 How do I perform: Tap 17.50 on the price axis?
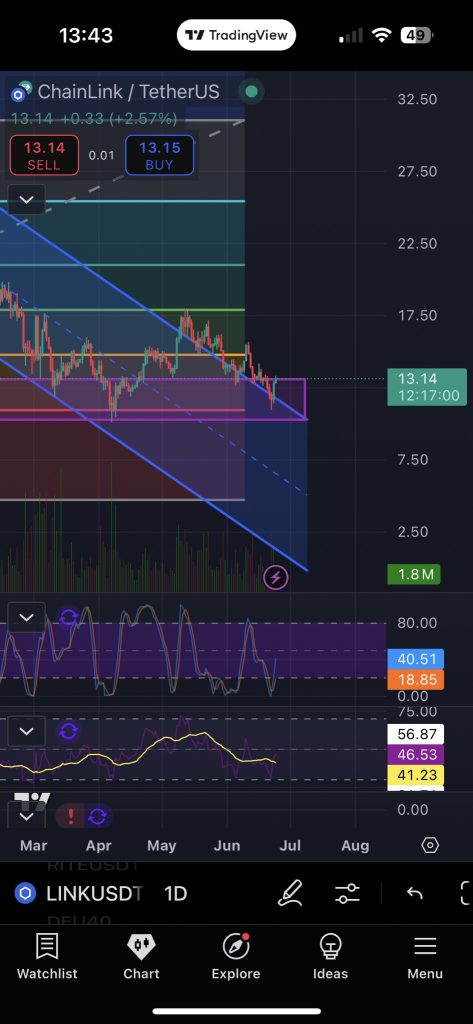pos(417,315)
